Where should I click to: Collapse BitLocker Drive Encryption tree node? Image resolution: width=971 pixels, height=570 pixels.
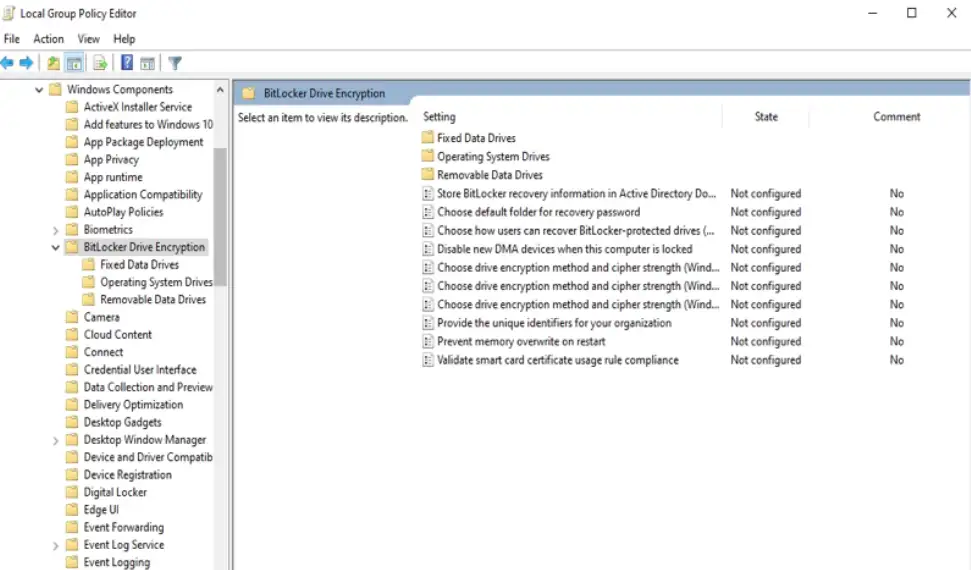point(56,247)
